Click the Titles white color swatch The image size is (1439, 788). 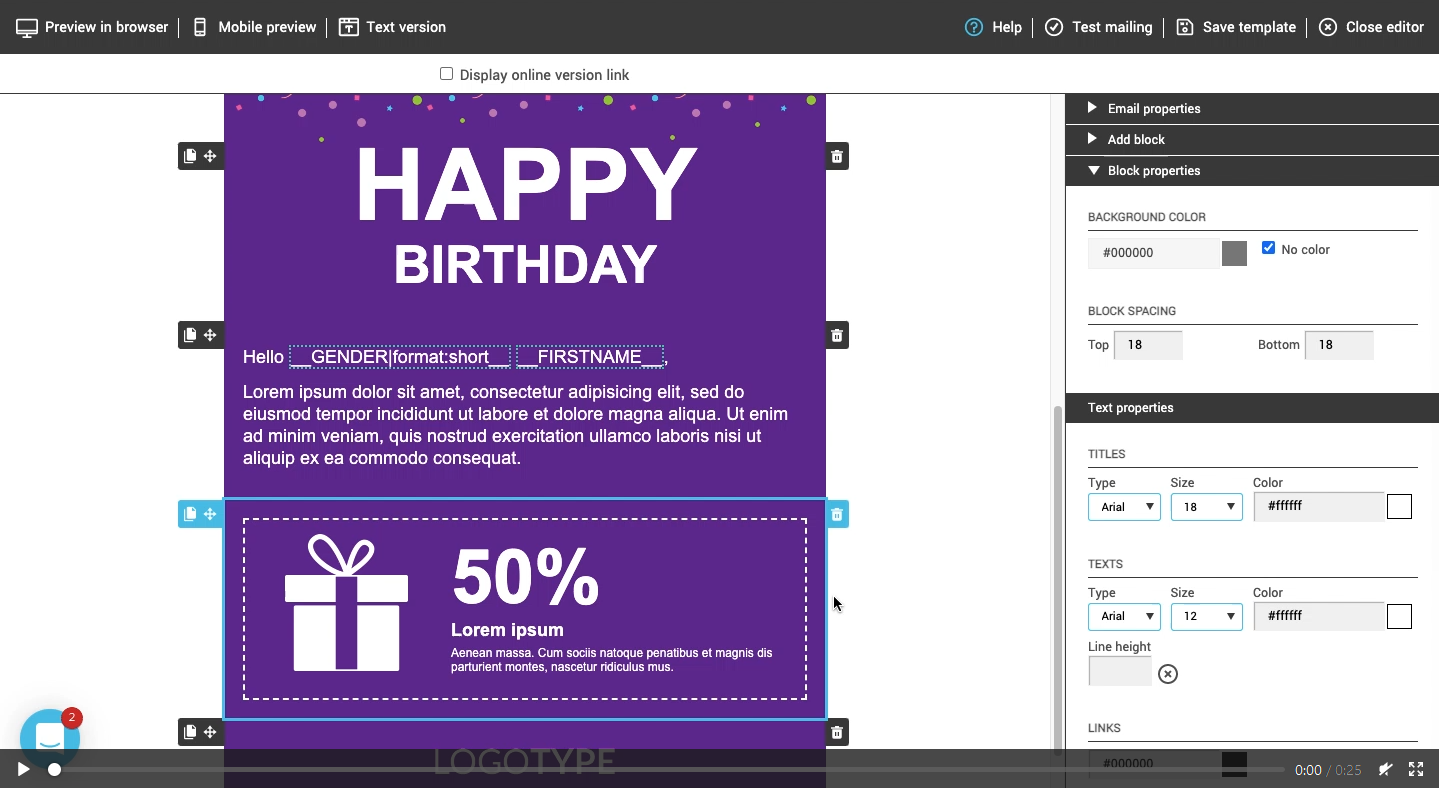point(1399,507)
